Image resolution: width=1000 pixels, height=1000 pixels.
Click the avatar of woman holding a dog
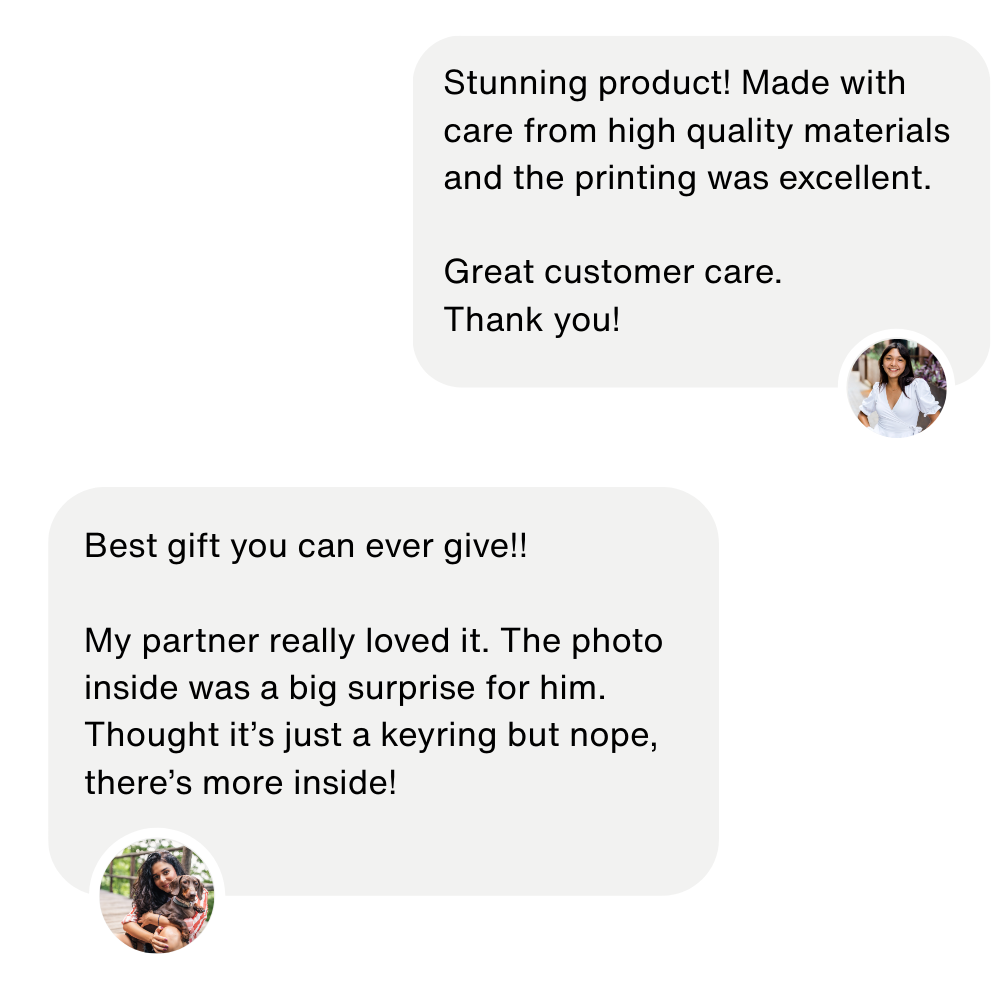tap(157, 895)
